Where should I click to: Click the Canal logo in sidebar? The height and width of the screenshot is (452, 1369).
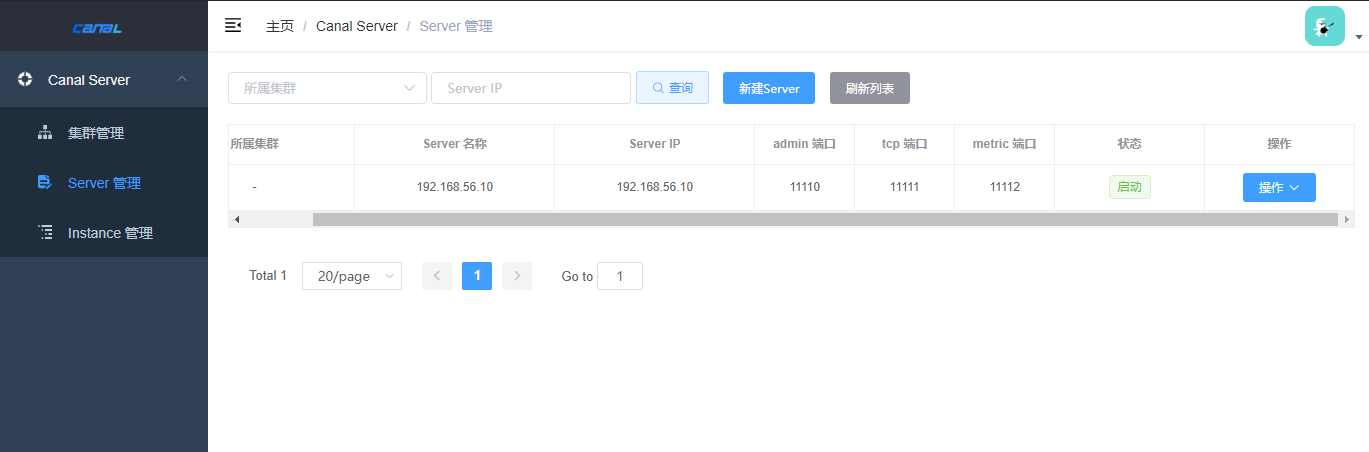pyautogui.click(x=97, y=28)
